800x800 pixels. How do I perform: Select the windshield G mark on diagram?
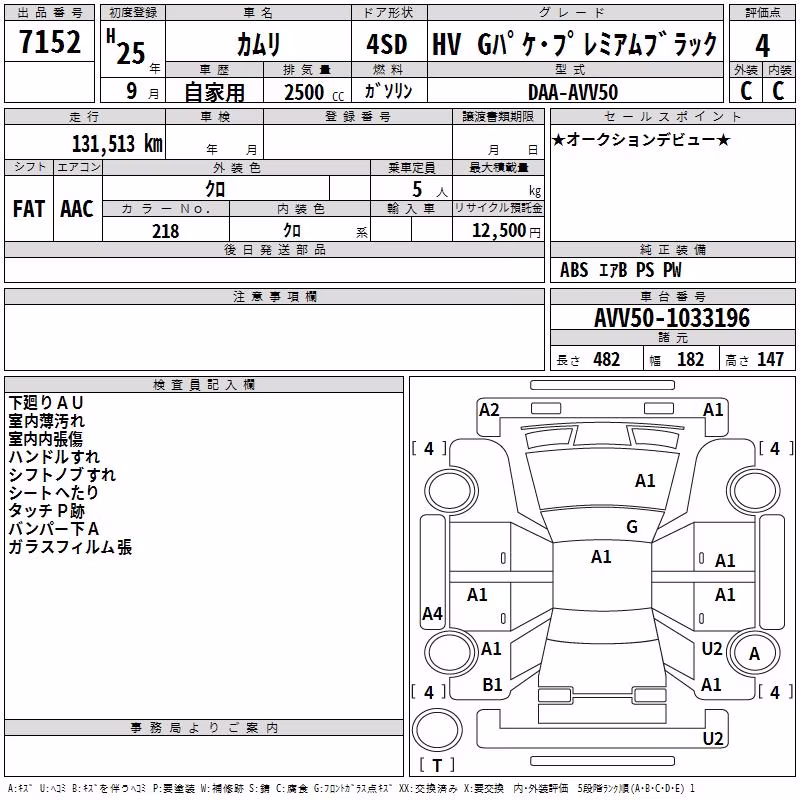632,527
